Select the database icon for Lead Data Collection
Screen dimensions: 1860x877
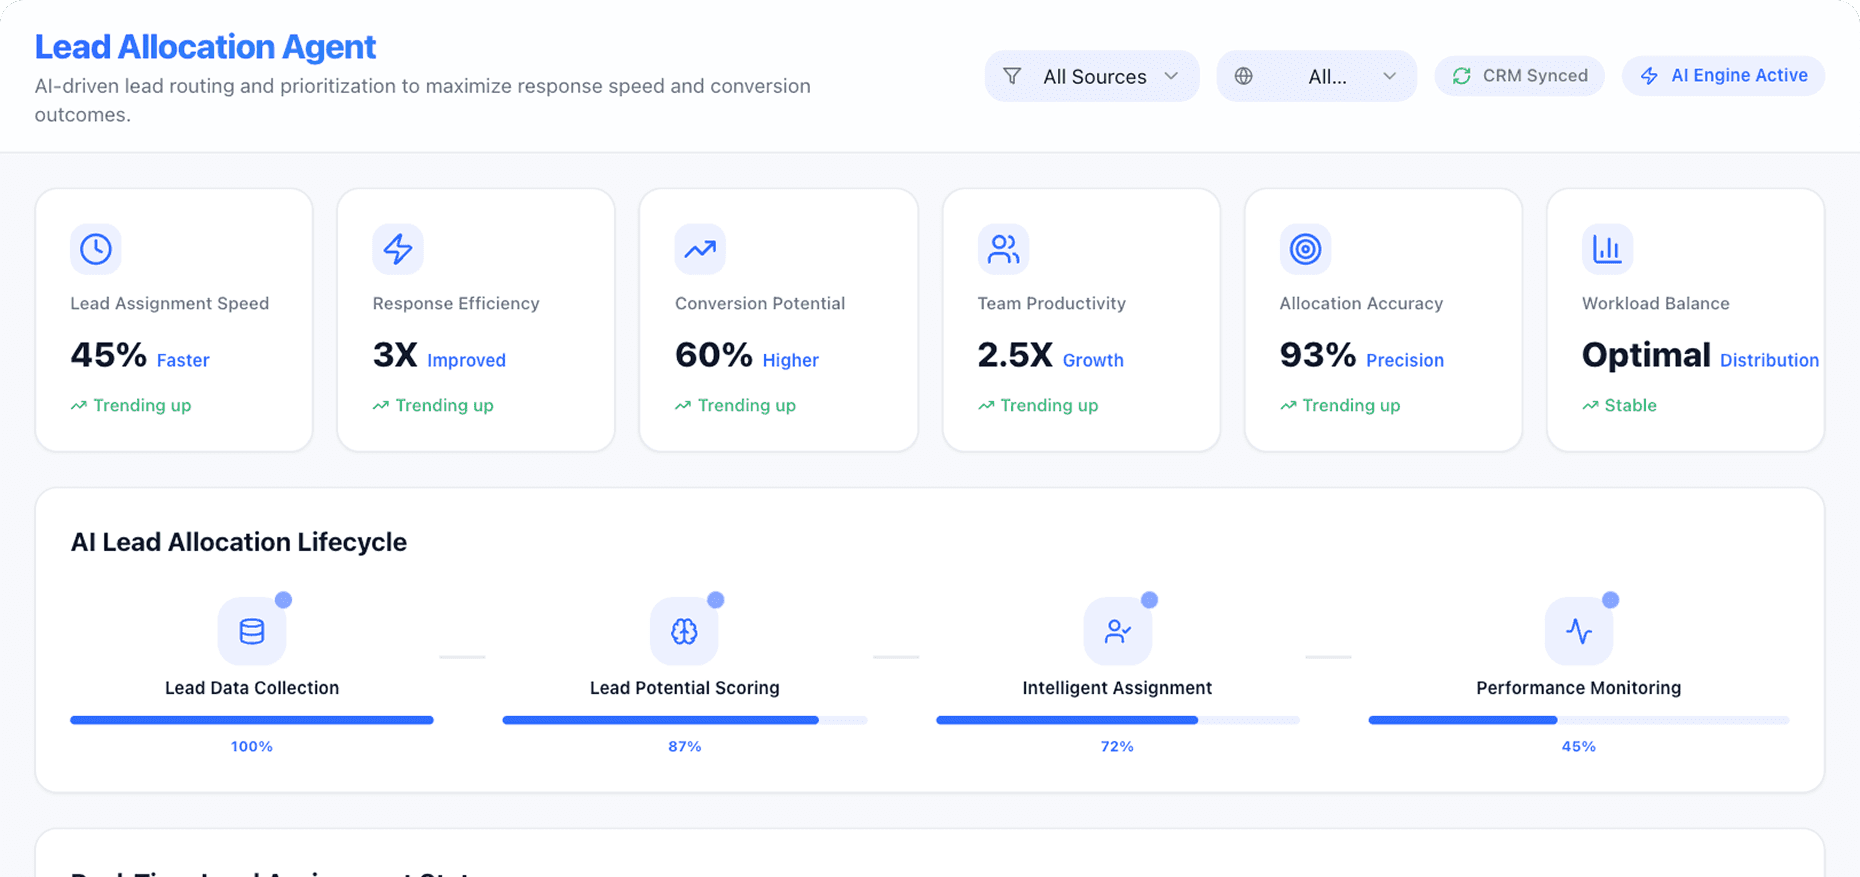[x=252, y=631]
